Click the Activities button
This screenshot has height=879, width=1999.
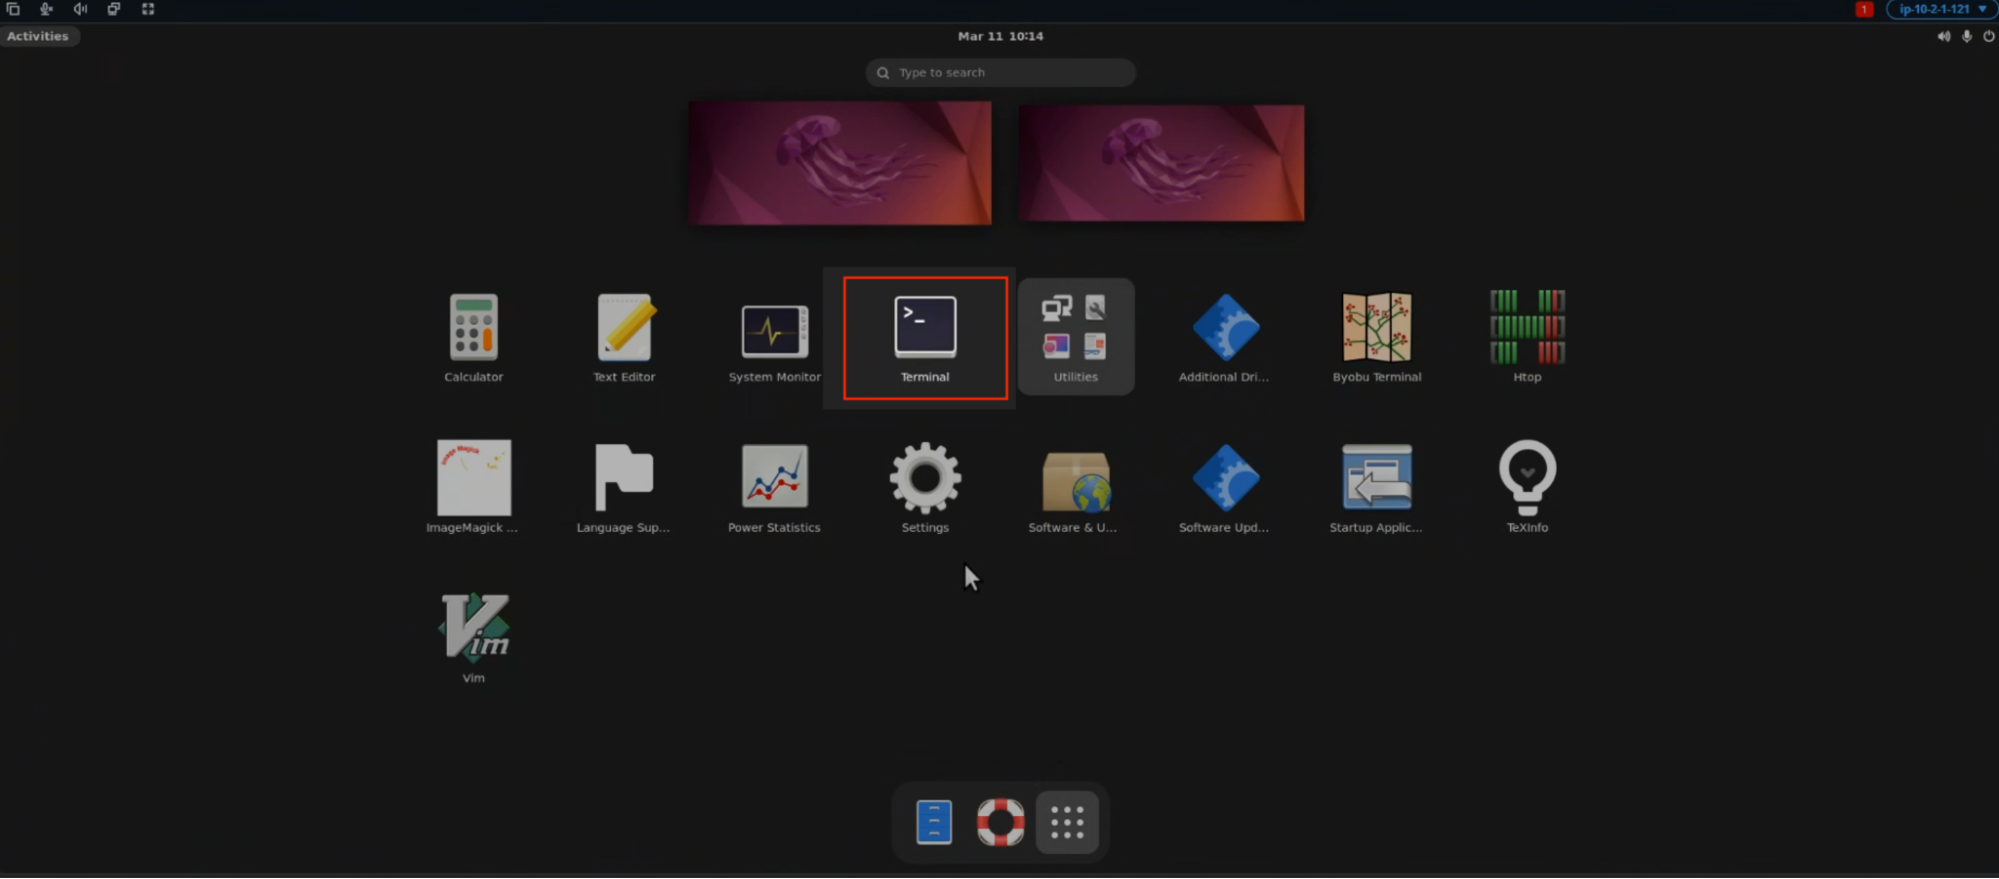[38, 36]
